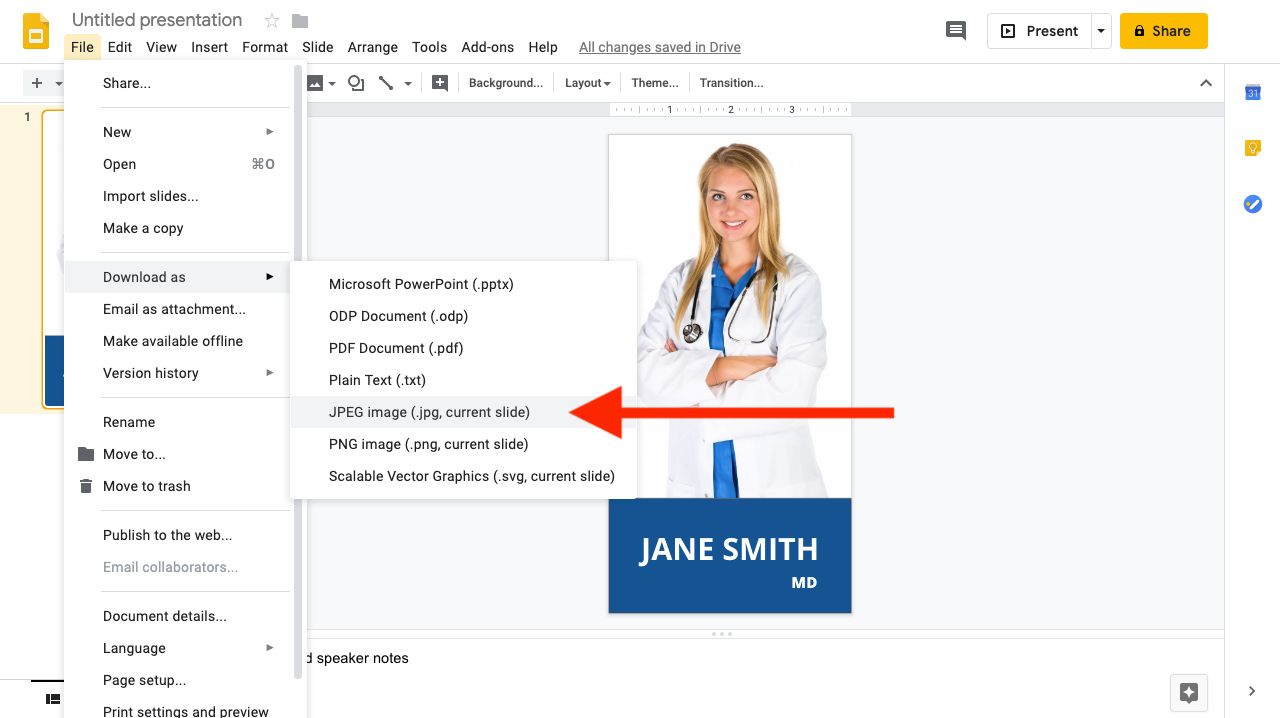This screenshot has height=718, width=1280.
Task: Open Google Tasks side panel
Action: tap(1252, 204)
